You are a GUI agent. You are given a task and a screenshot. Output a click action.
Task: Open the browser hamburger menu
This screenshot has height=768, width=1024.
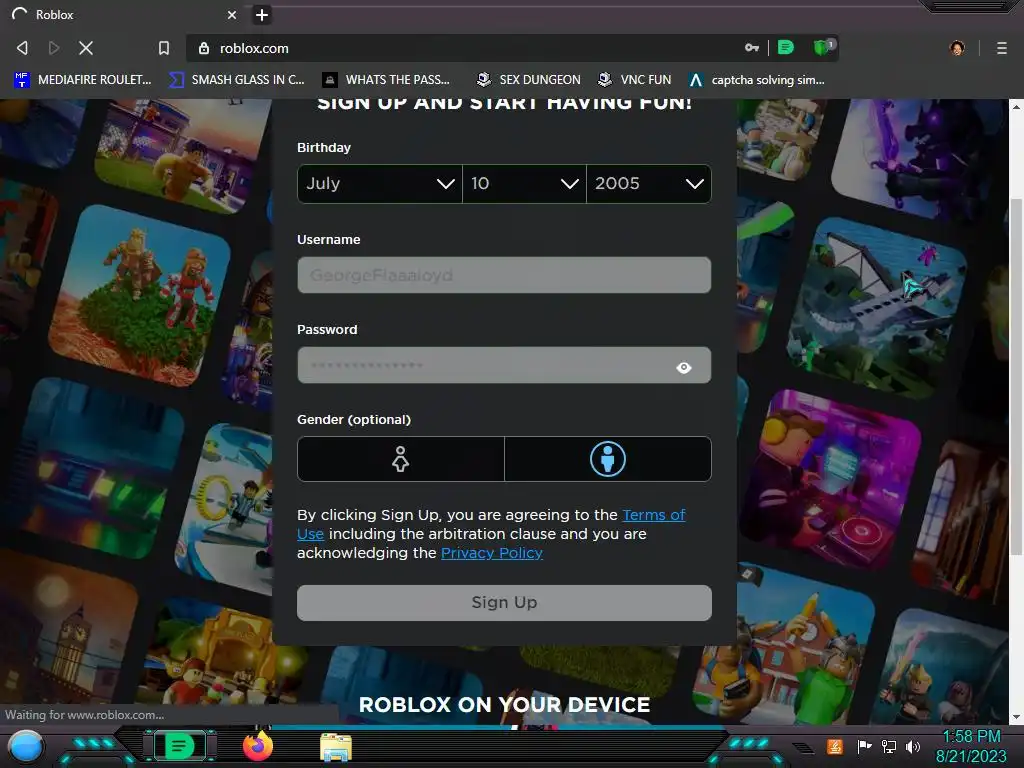[x=1001, y=48]
